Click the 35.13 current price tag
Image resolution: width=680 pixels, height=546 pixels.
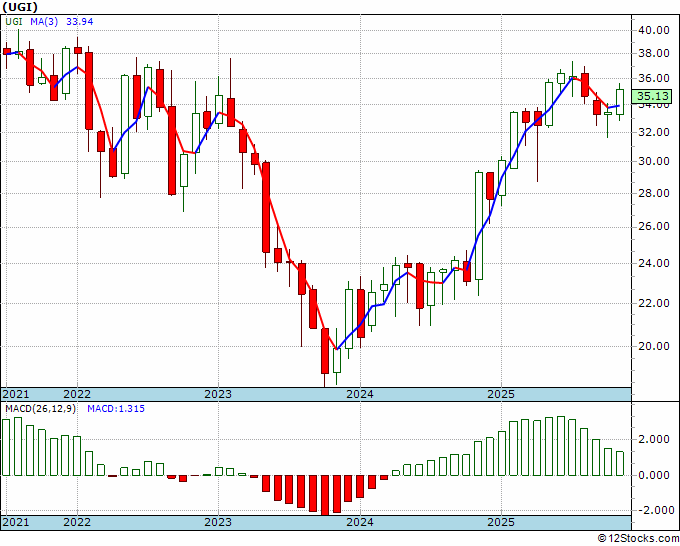click(x=651, y=96)
